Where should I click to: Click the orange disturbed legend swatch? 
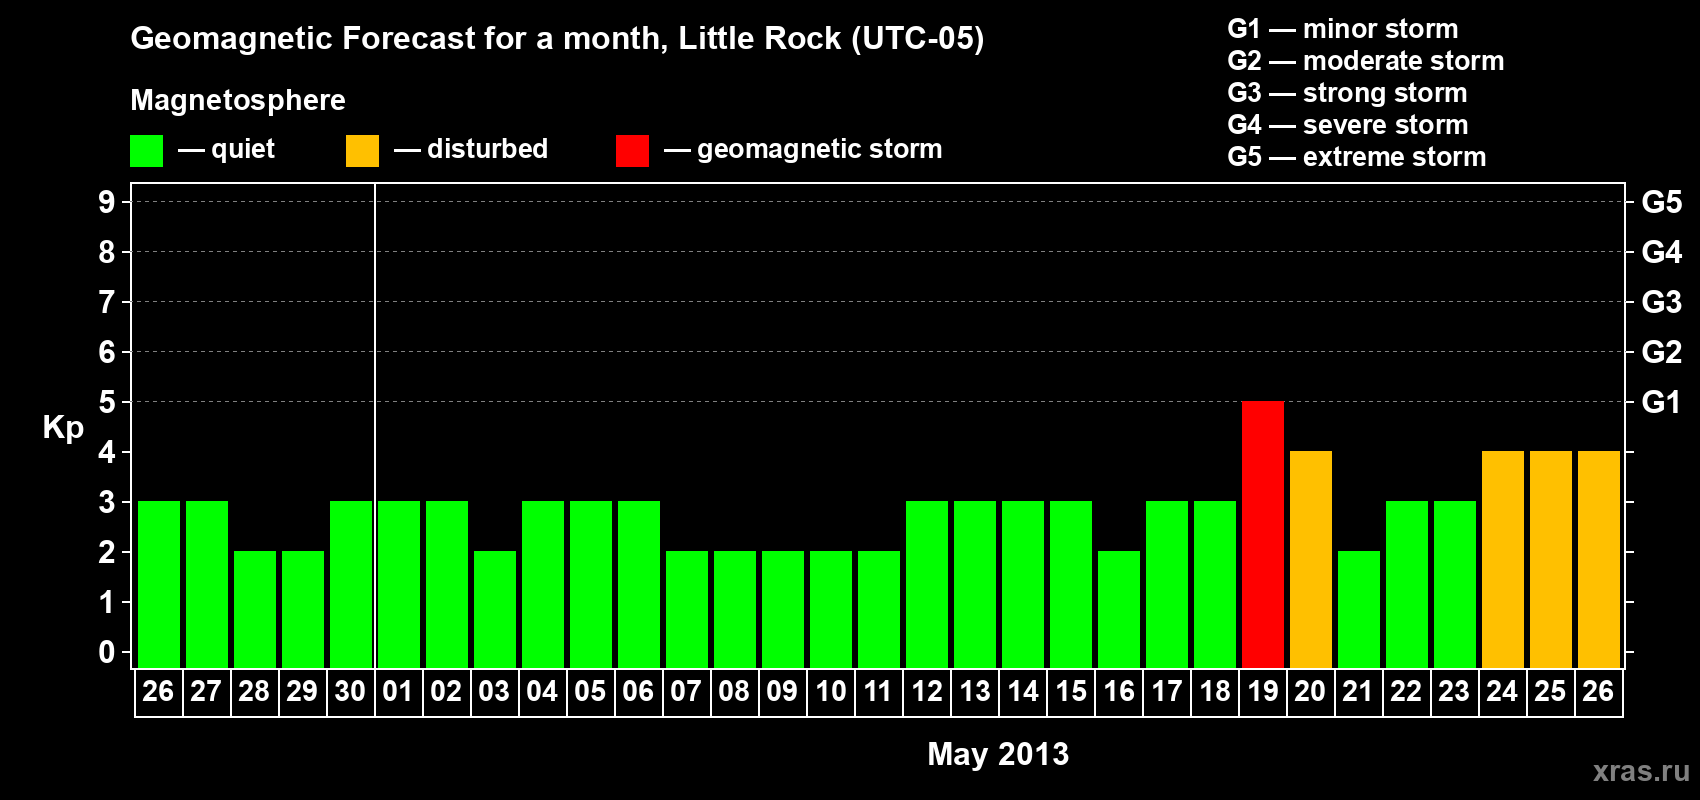[362, 151]
